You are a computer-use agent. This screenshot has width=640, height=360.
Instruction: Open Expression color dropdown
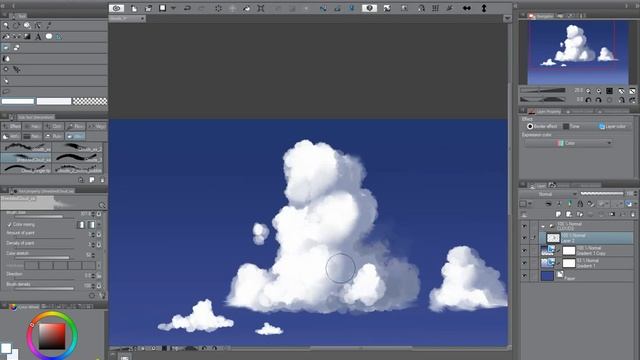click(568, 143)
